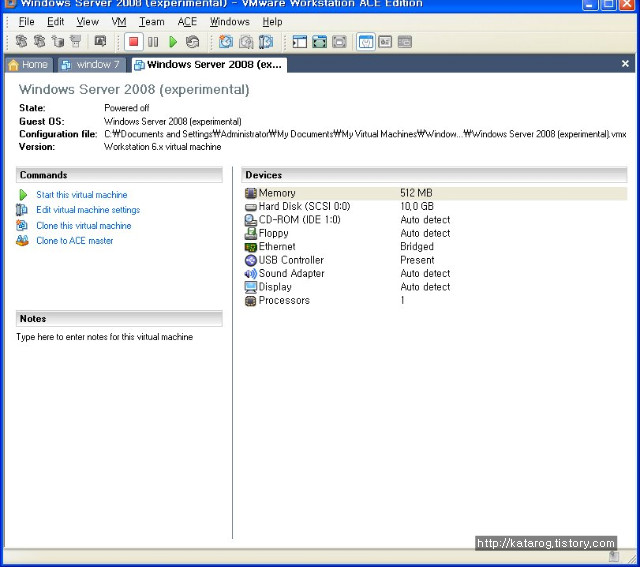Image resolution: width=640 pixels, height=567 pixels.
Task: Open the ACE menu
Action: 187,22
